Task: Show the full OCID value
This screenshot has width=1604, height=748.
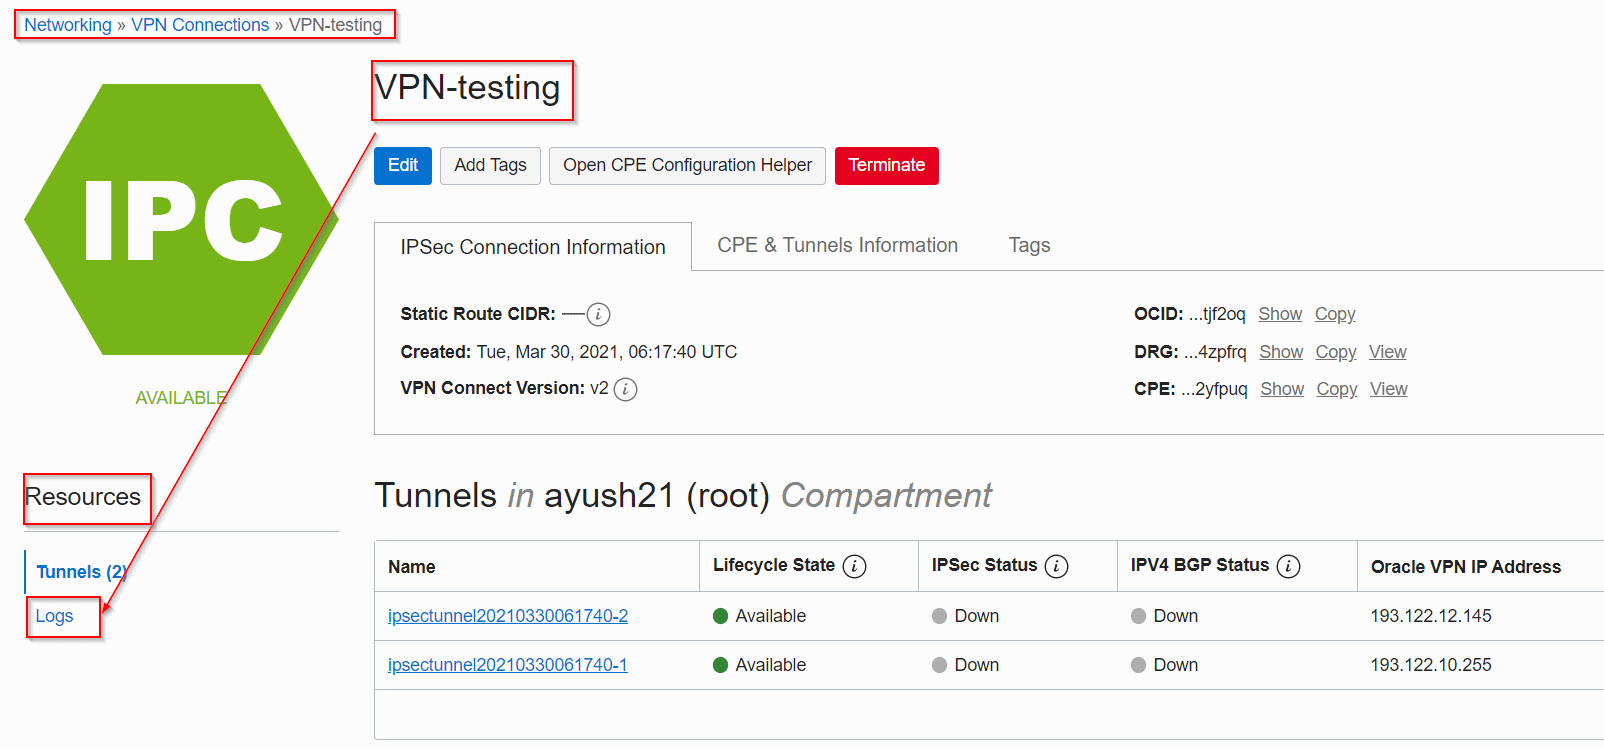Action: 1279,314
